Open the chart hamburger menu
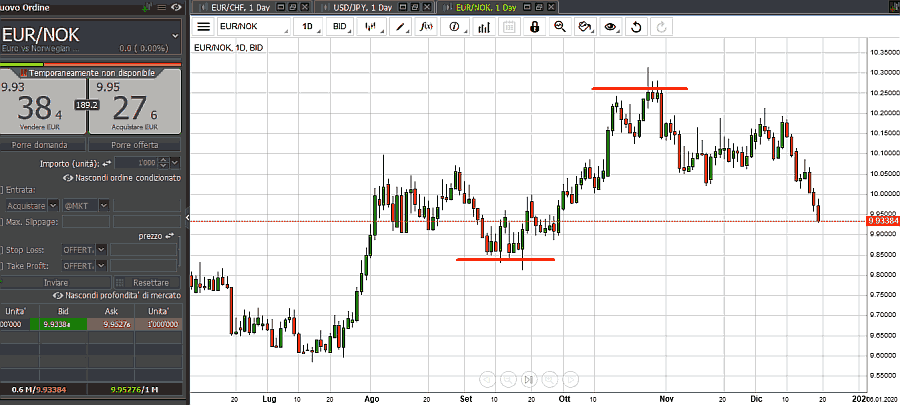This screenshot has height=405, width=900. pyautogui.click(x=204, y=27)
